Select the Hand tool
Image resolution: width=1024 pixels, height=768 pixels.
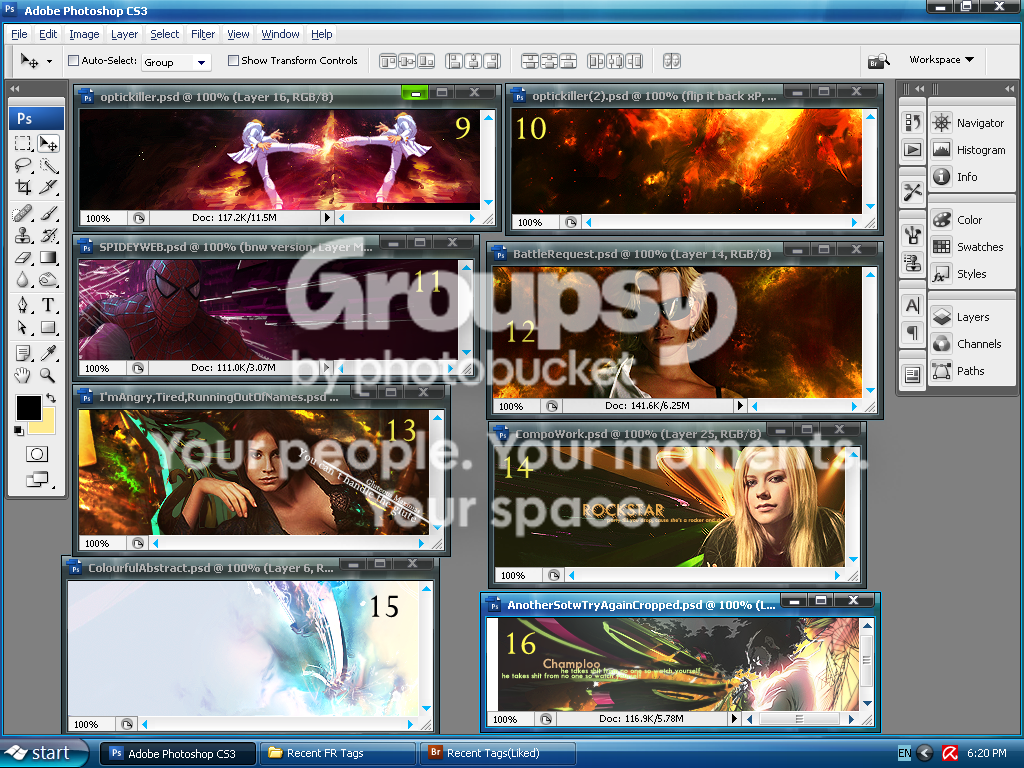pyautogui.click(x=23, y=376)
